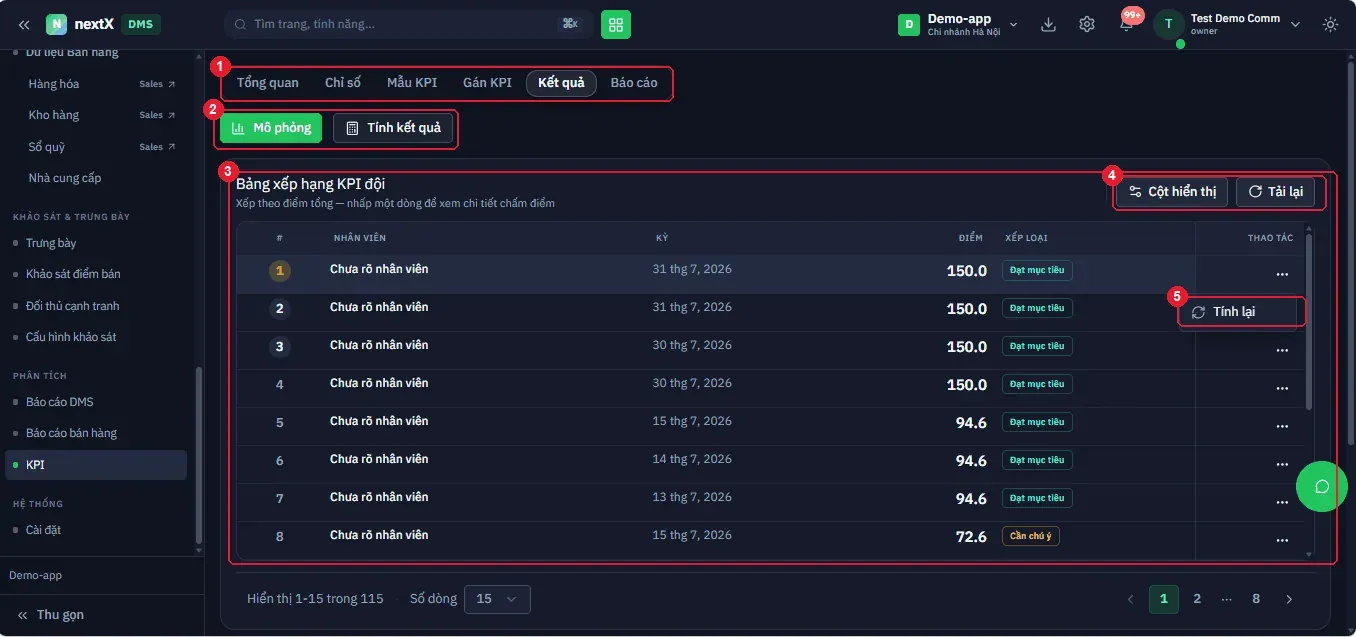Click the gold rank 1 medal badge

tap(280, 270)
